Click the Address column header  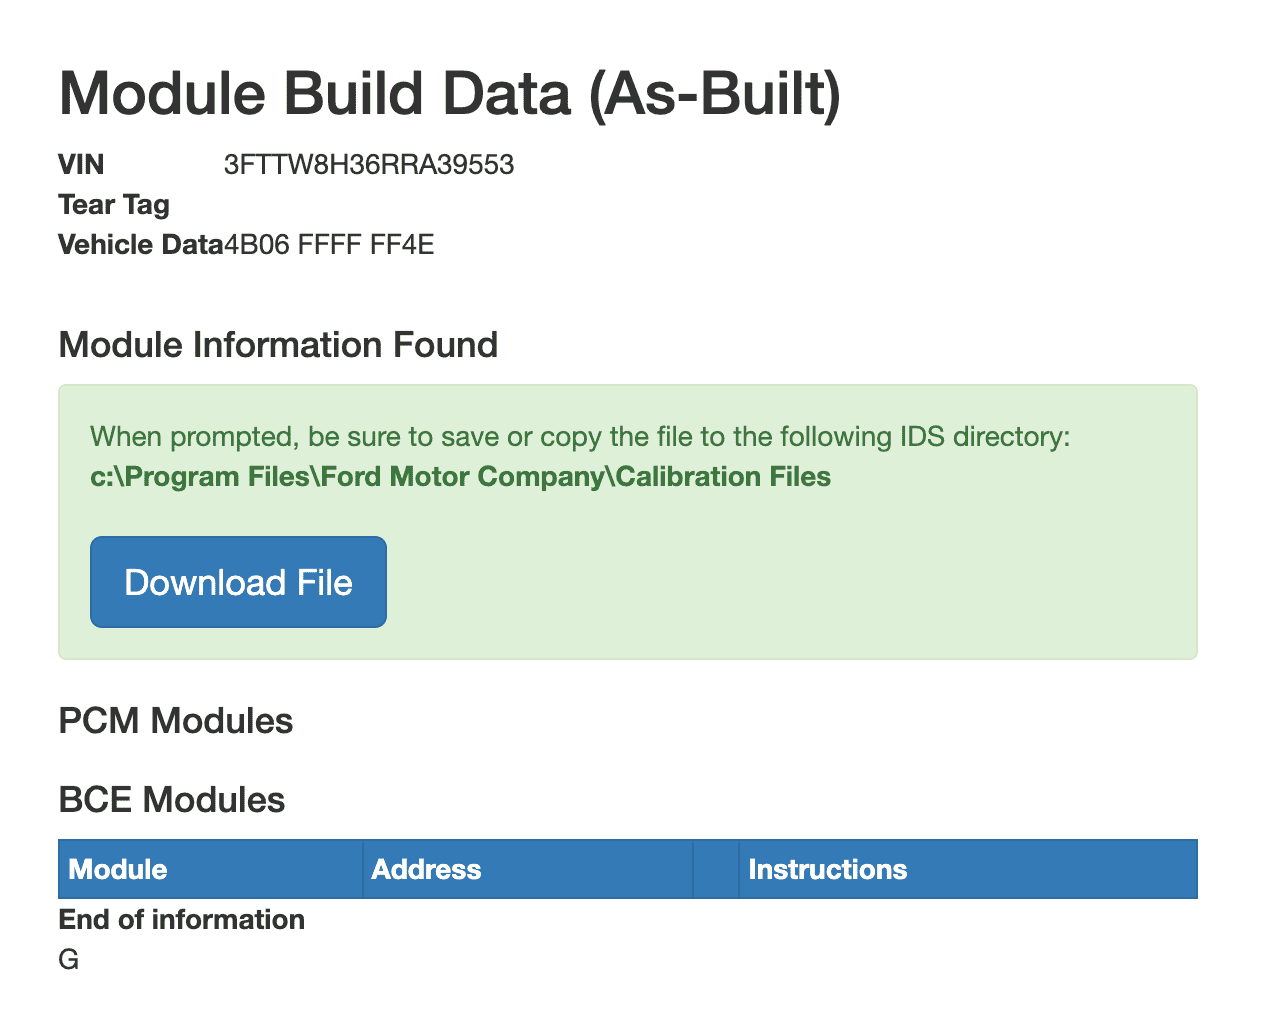click(x=426, y=869)
